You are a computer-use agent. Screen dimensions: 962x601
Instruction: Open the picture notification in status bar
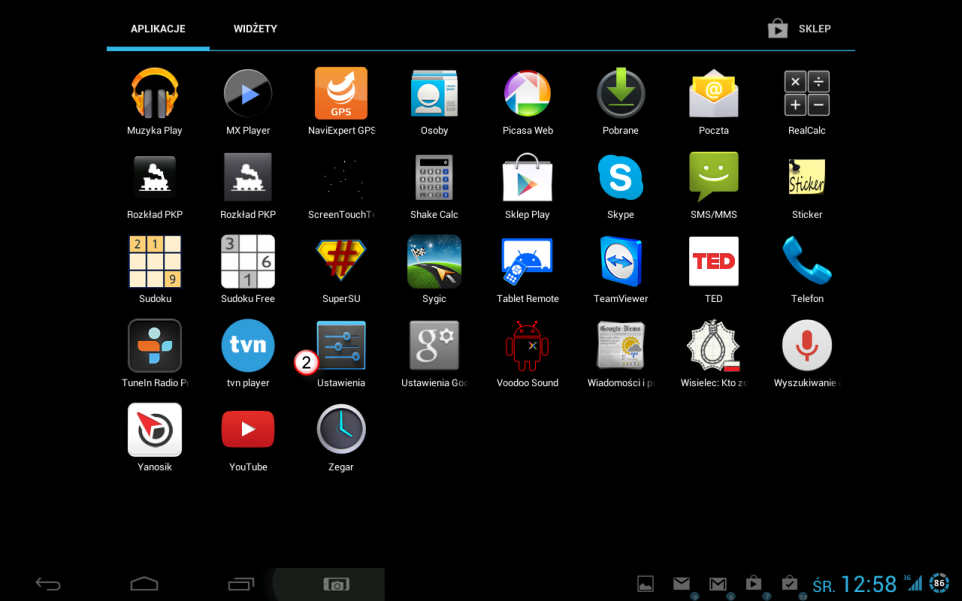coord(645,584)
